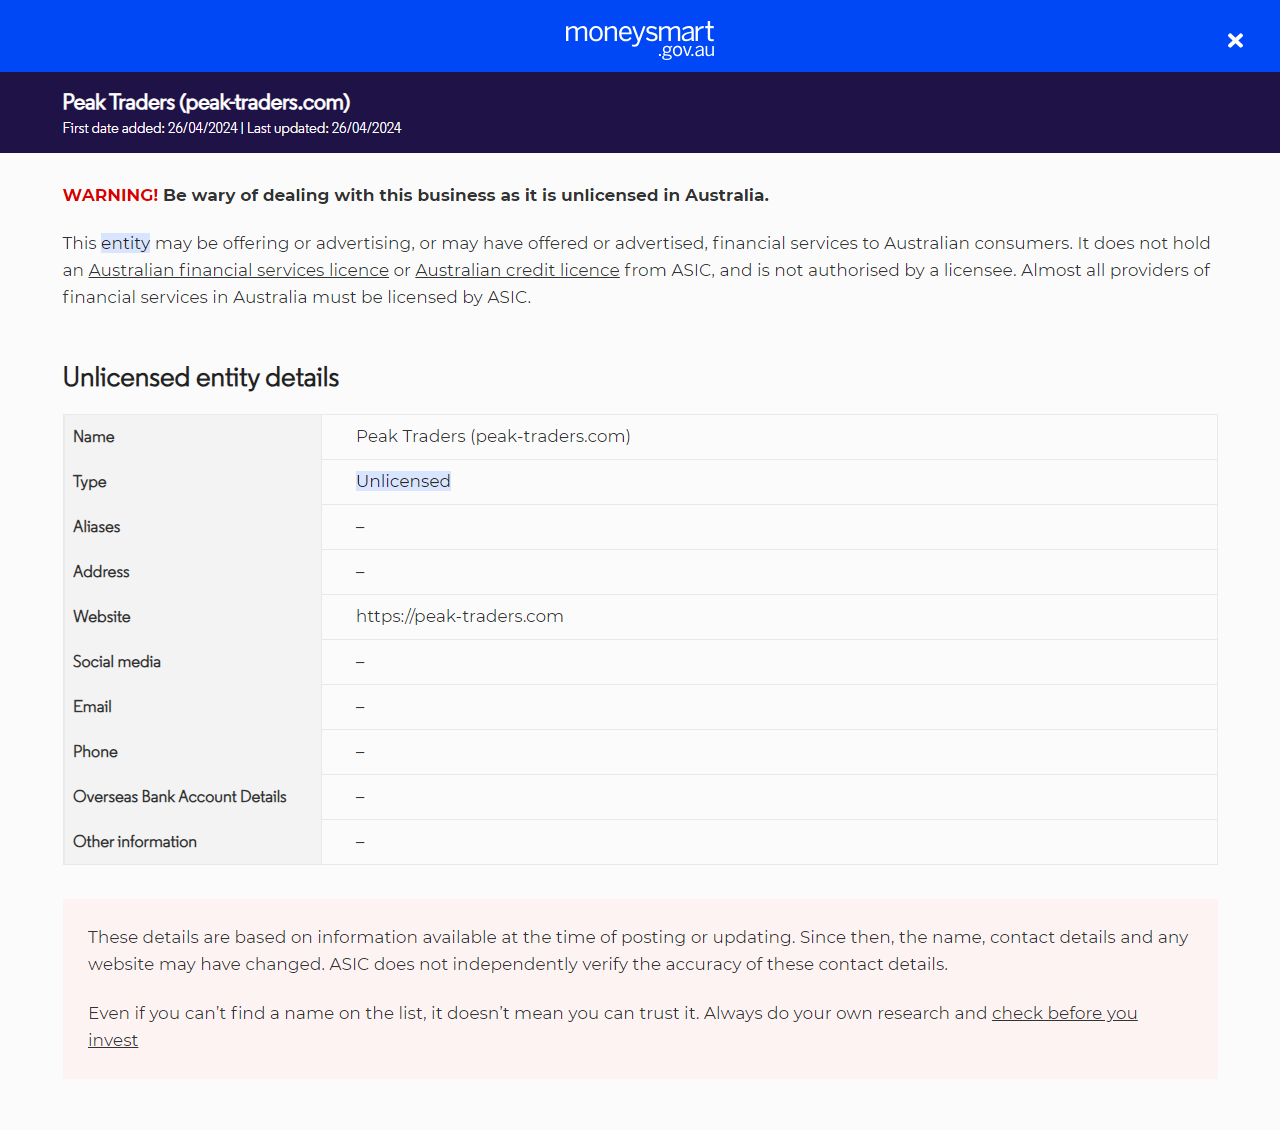Image resolution: width=1280 pixels, height=1130 pixels.
Task: Open the Australian credit licence link
Action: tap(517, 270)
